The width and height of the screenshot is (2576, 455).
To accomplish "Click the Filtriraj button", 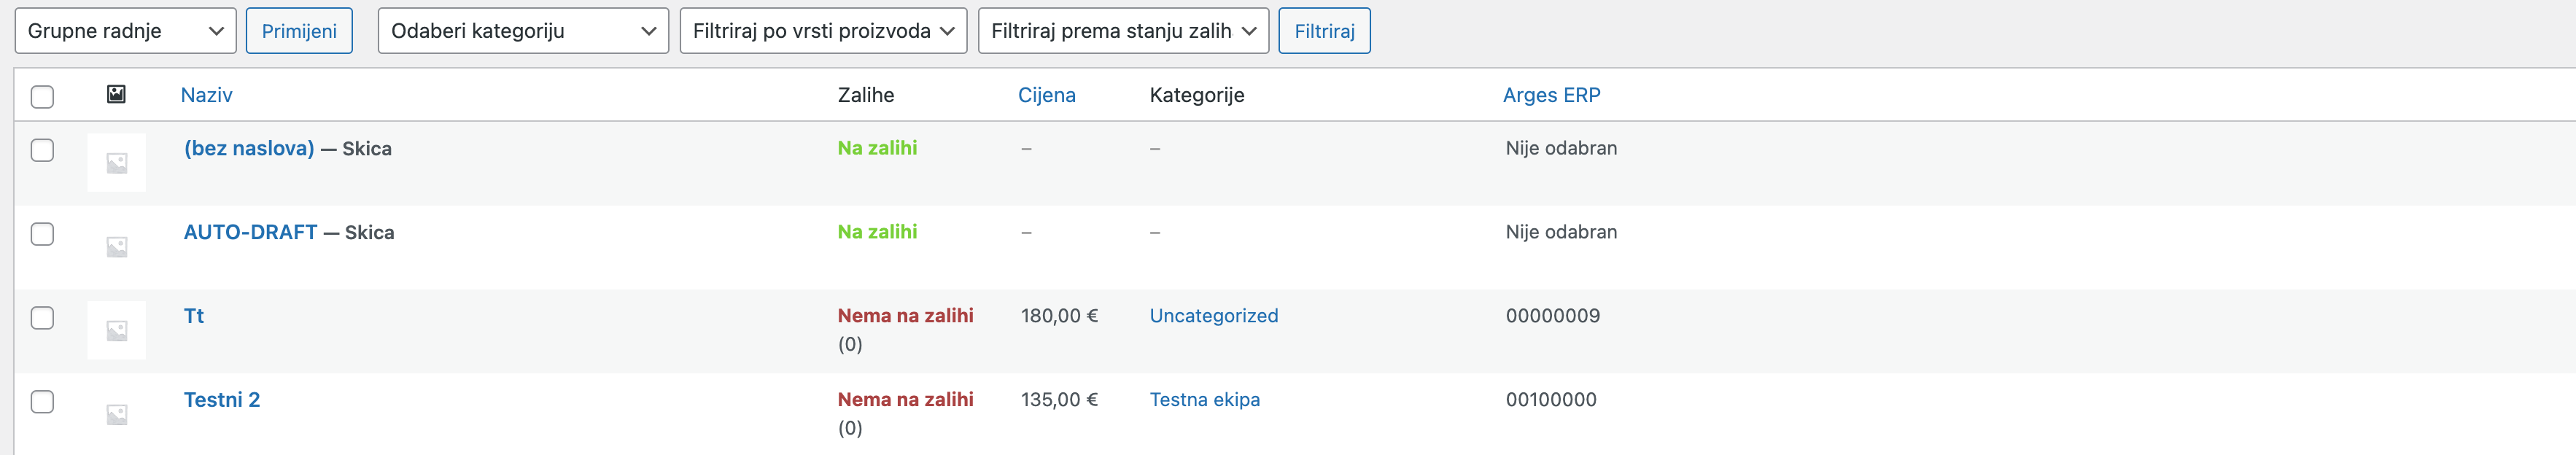I will [x=1324, y=31].
